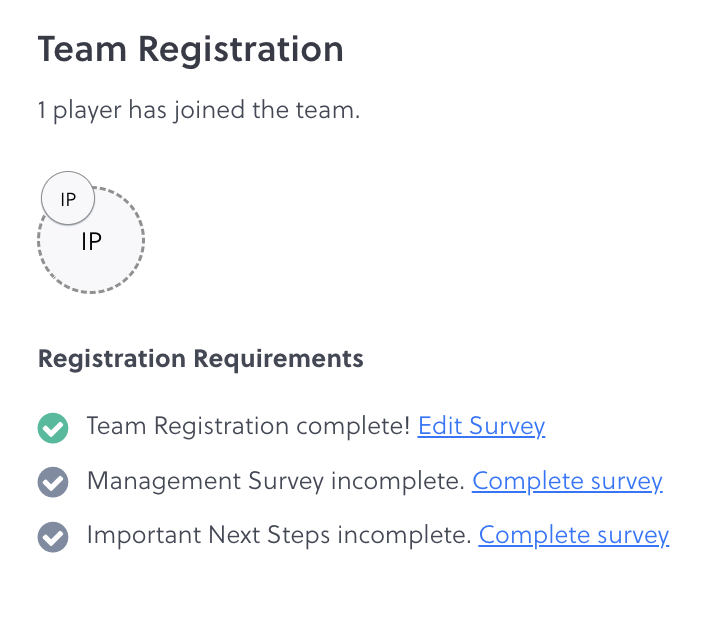
Task: Click the Team Registration page heading
Action: pos(190,49)
